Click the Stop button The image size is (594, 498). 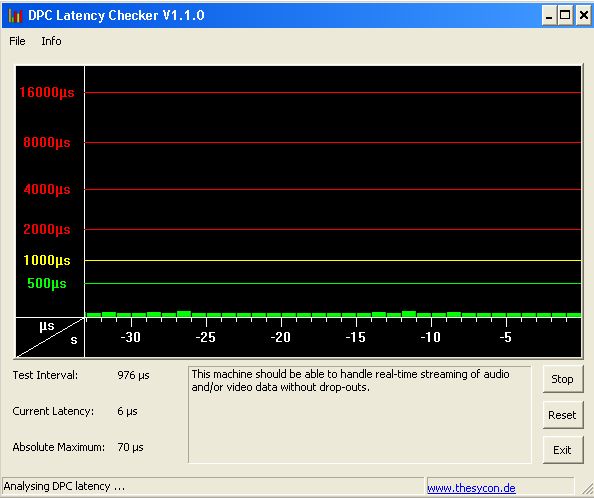[x=563, y=379]
